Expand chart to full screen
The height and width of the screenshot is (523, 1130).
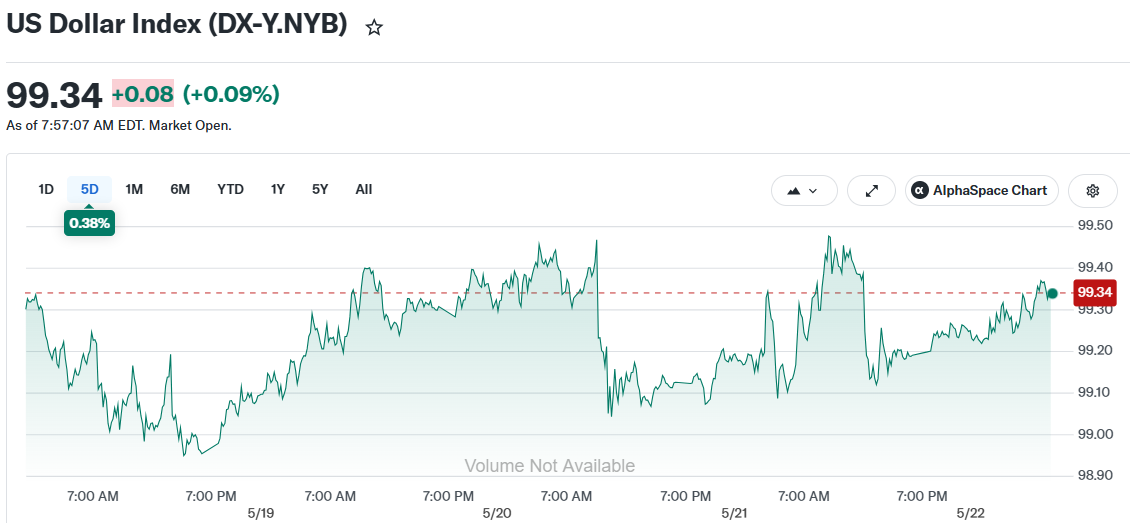pos(872,191)
